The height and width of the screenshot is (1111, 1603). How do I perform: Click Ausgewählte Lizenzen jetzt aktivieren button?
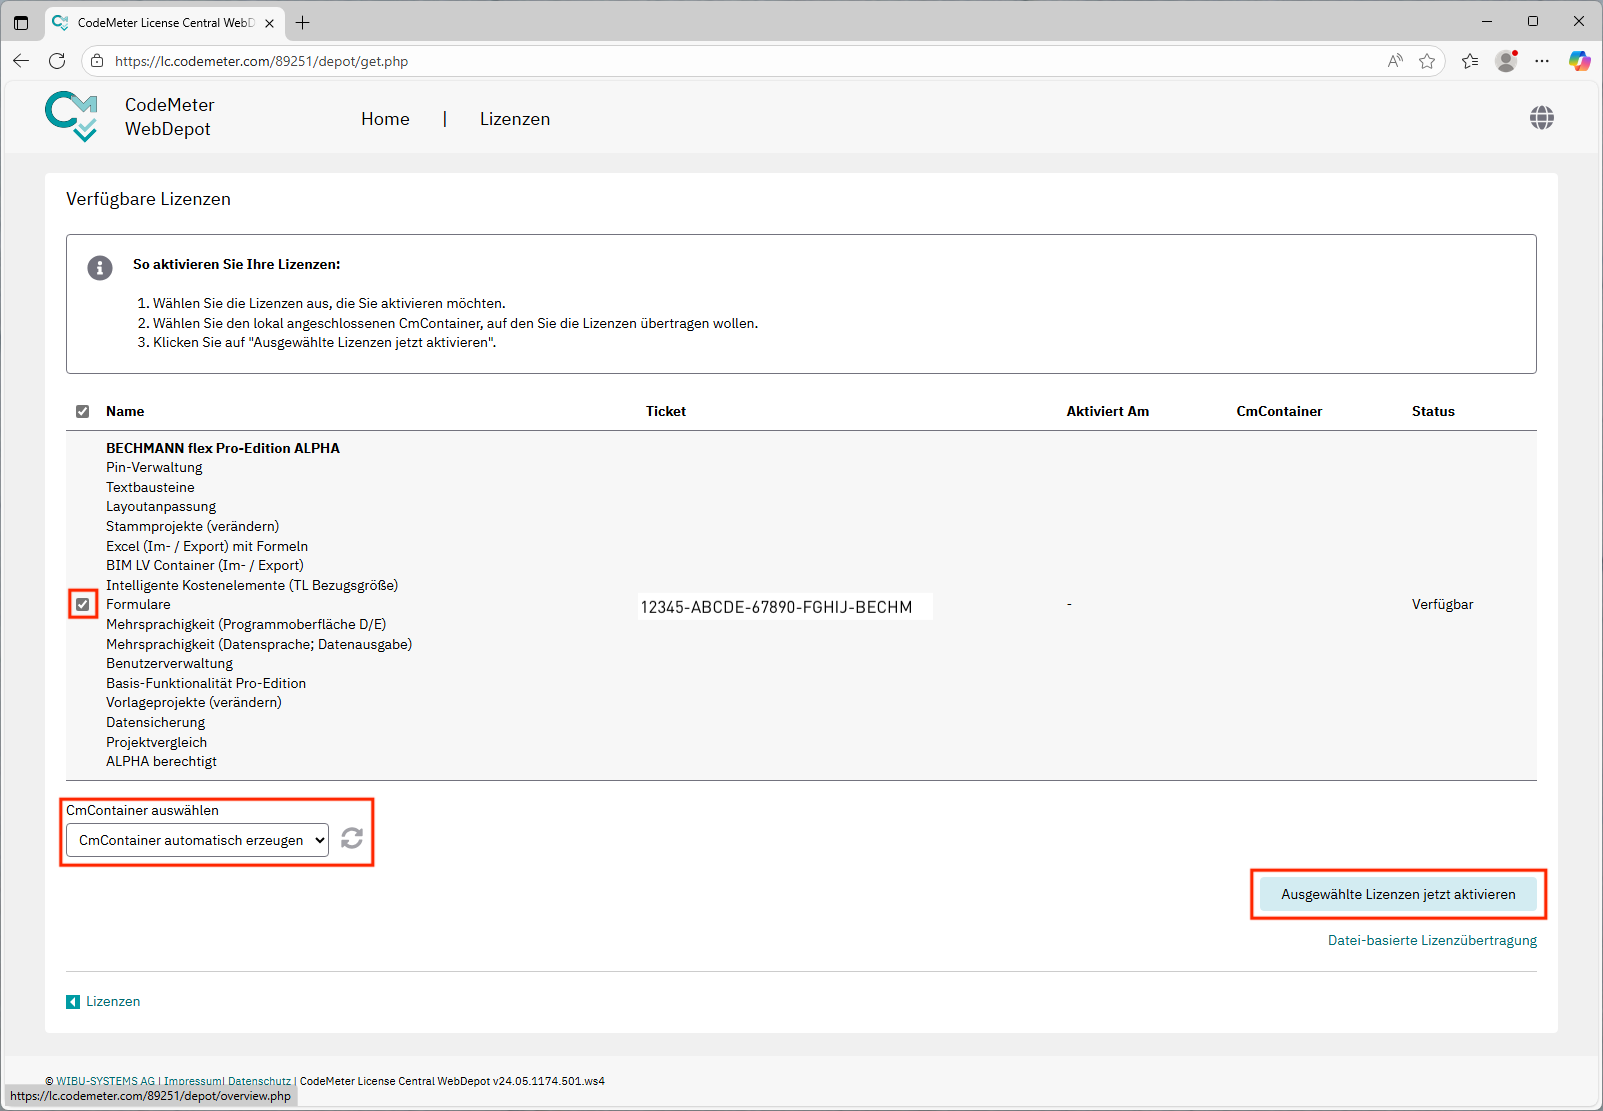(1397, 894)
